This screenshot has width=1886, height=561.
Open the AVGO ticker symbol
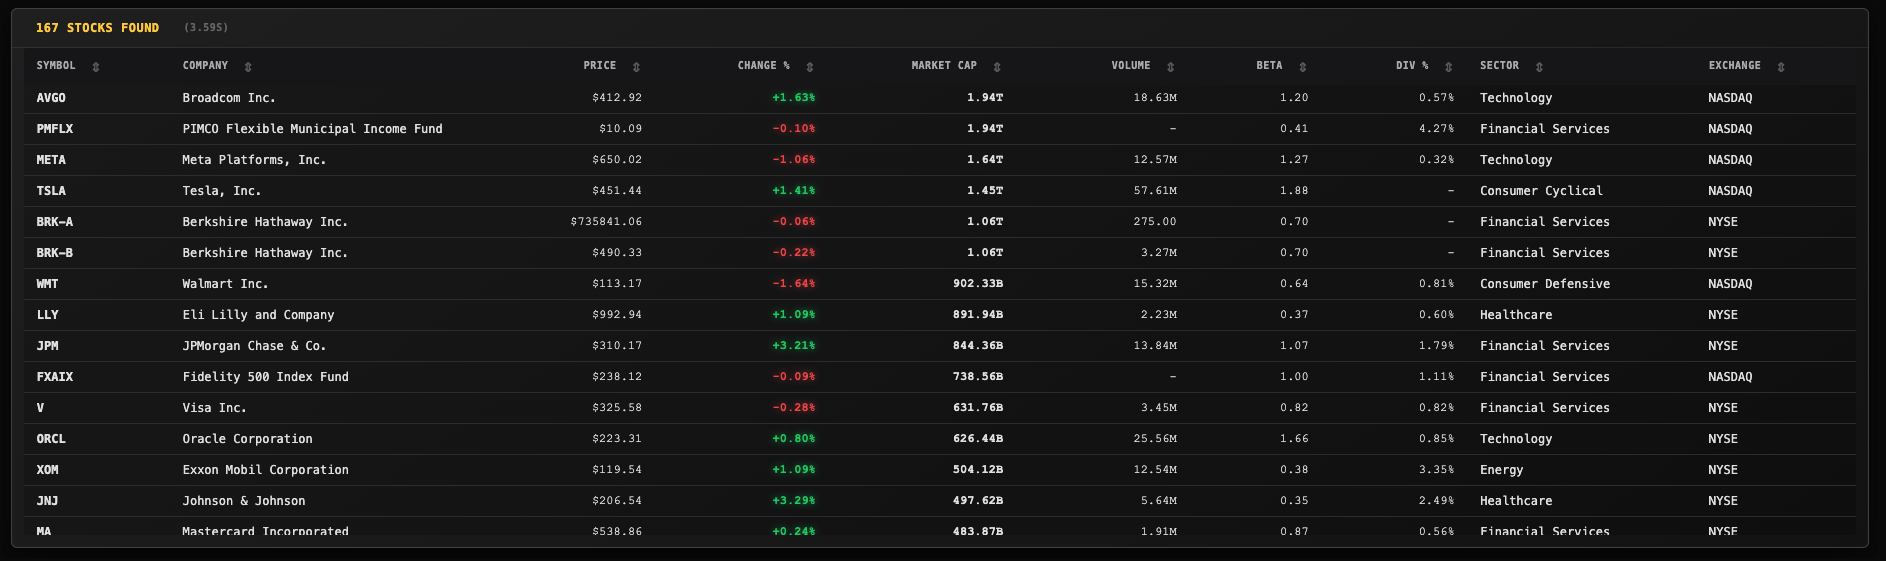click(51, 98)
